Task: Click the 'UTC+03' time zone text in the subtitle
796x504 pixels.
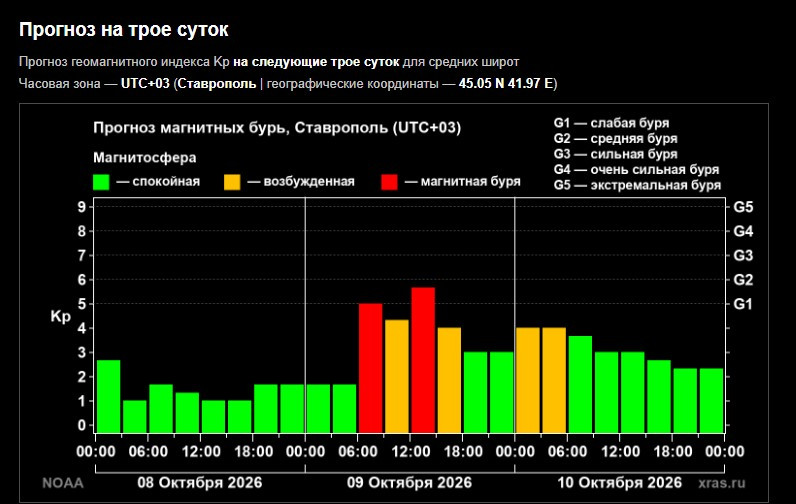Action: [145, 83]
